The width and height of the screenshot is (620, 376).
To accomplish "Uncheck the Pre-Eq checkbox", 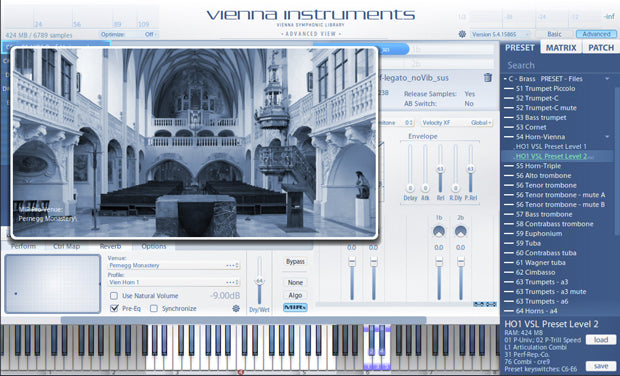I will coord(114,308).
